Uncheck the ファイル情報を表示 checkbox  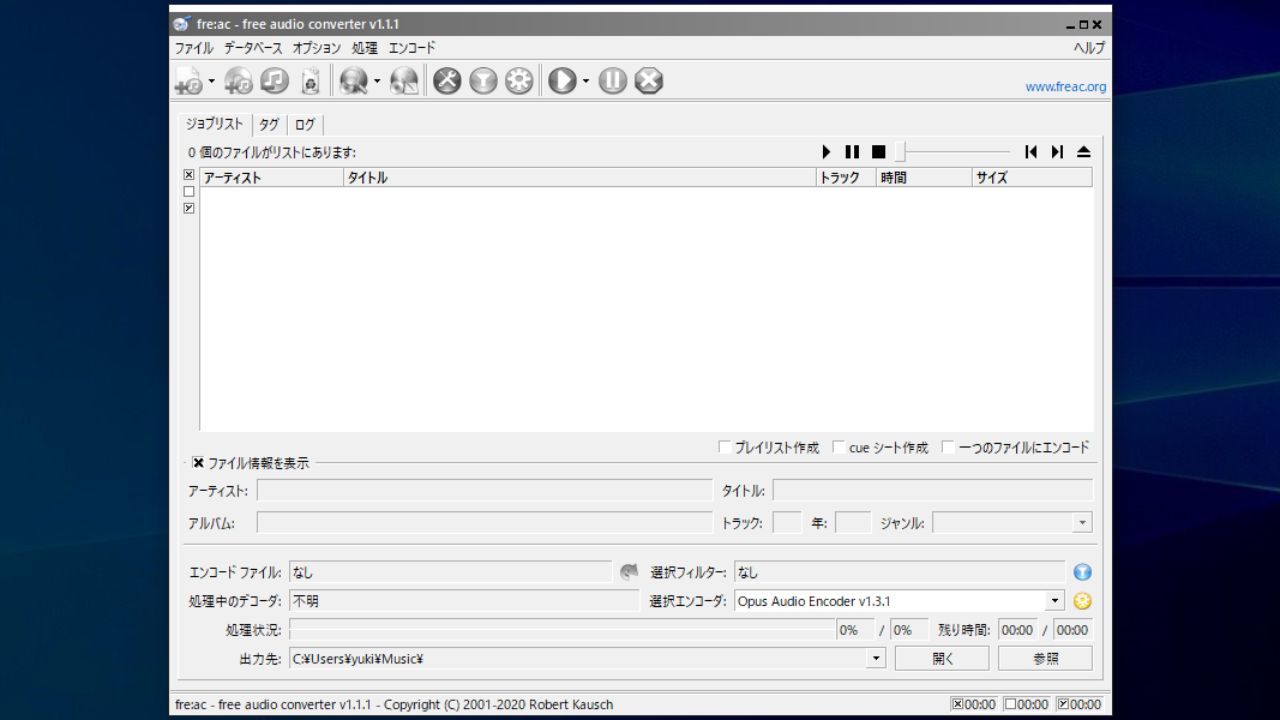(x=198, y=463)
